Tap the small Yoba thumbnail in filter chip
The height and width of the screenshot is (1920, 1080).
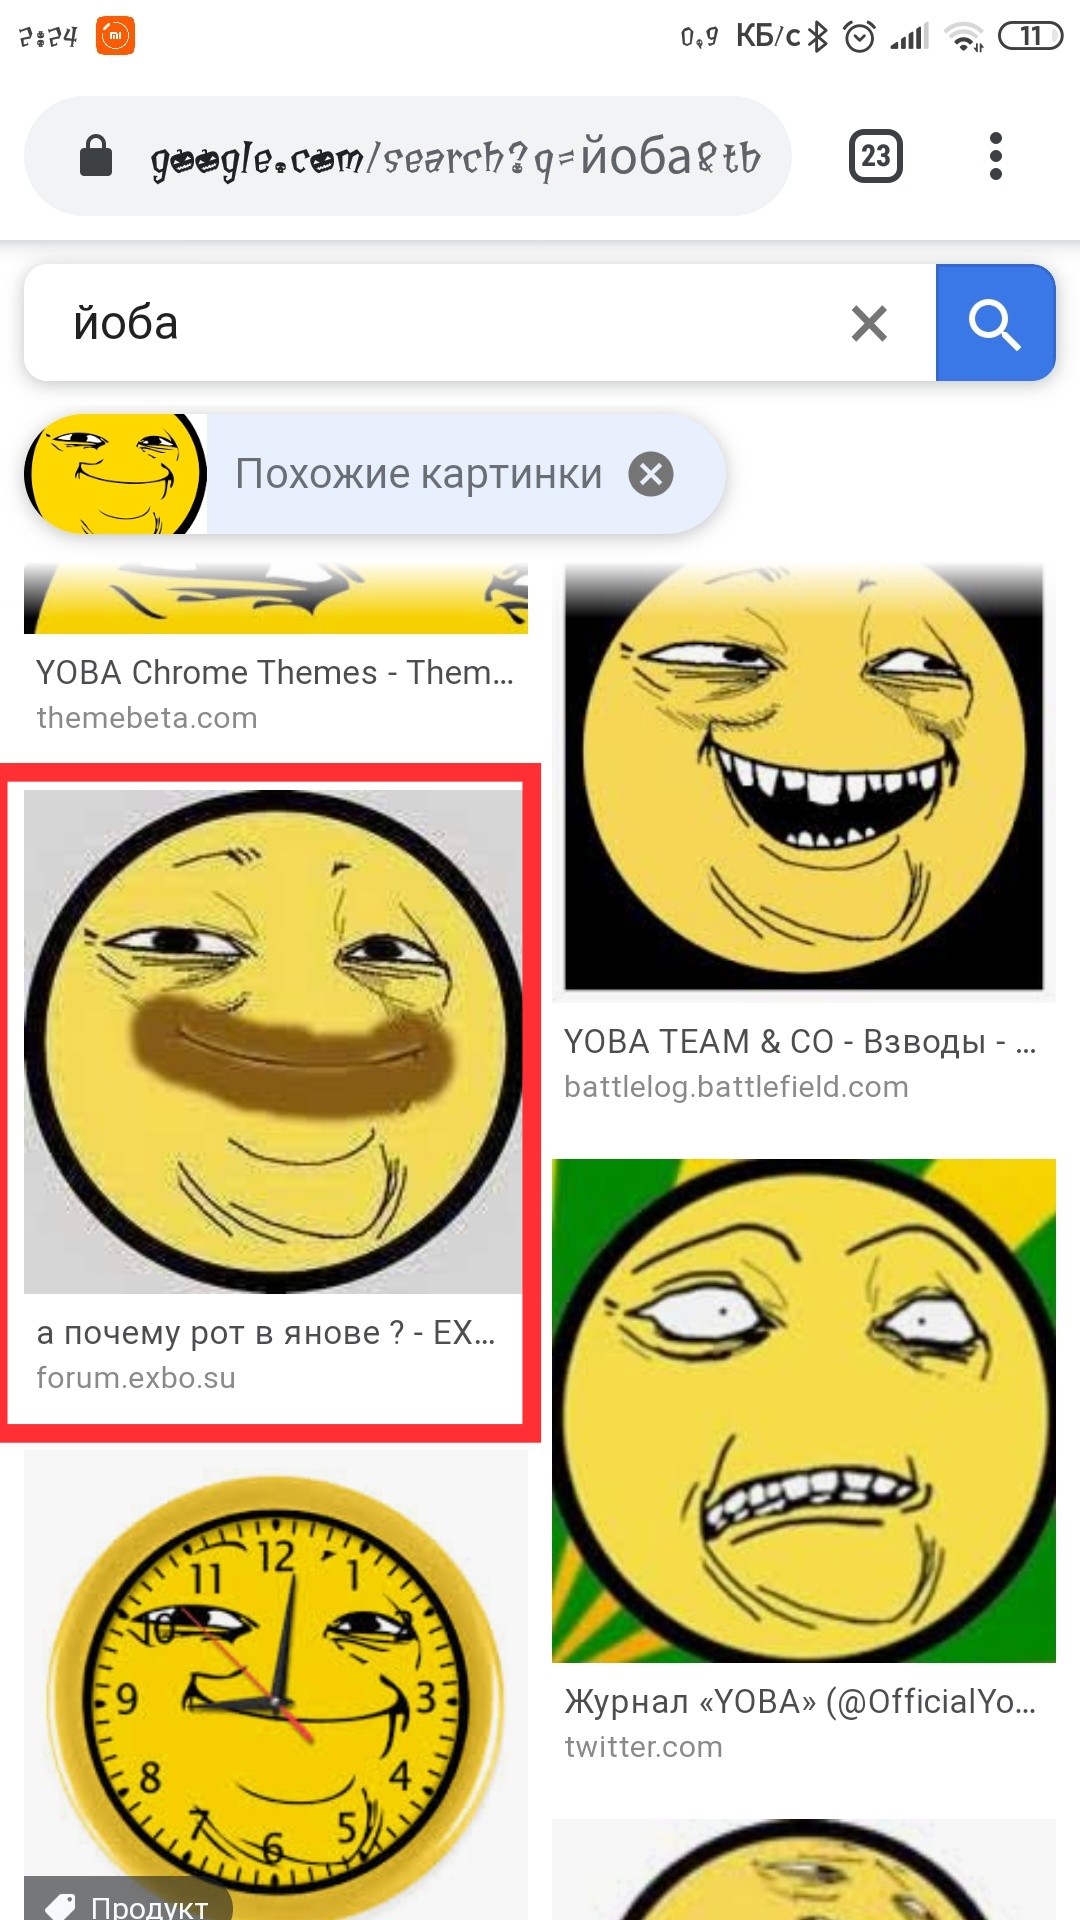tap(115, 474)
